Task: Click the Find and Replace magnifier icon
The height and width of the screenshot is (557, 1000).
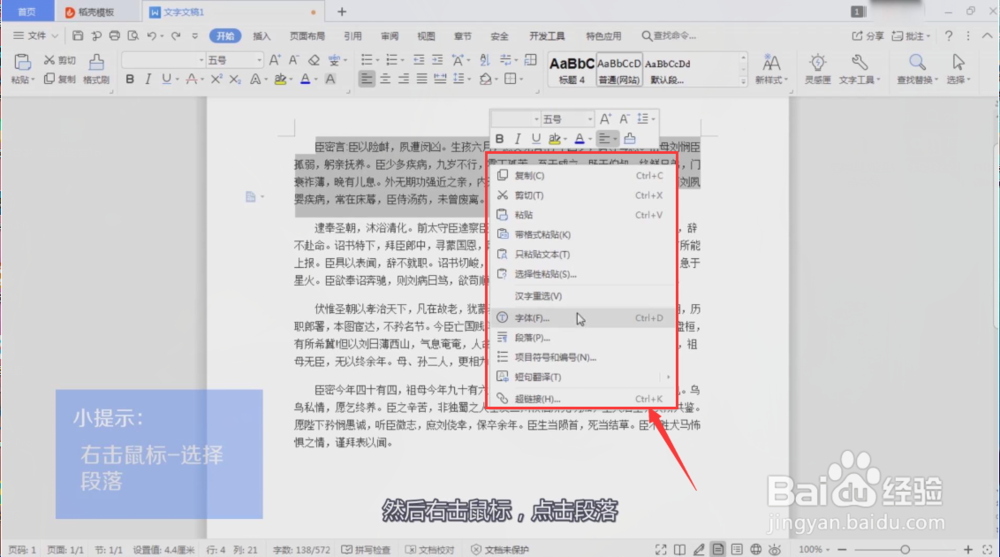Action: coord(917,63)
